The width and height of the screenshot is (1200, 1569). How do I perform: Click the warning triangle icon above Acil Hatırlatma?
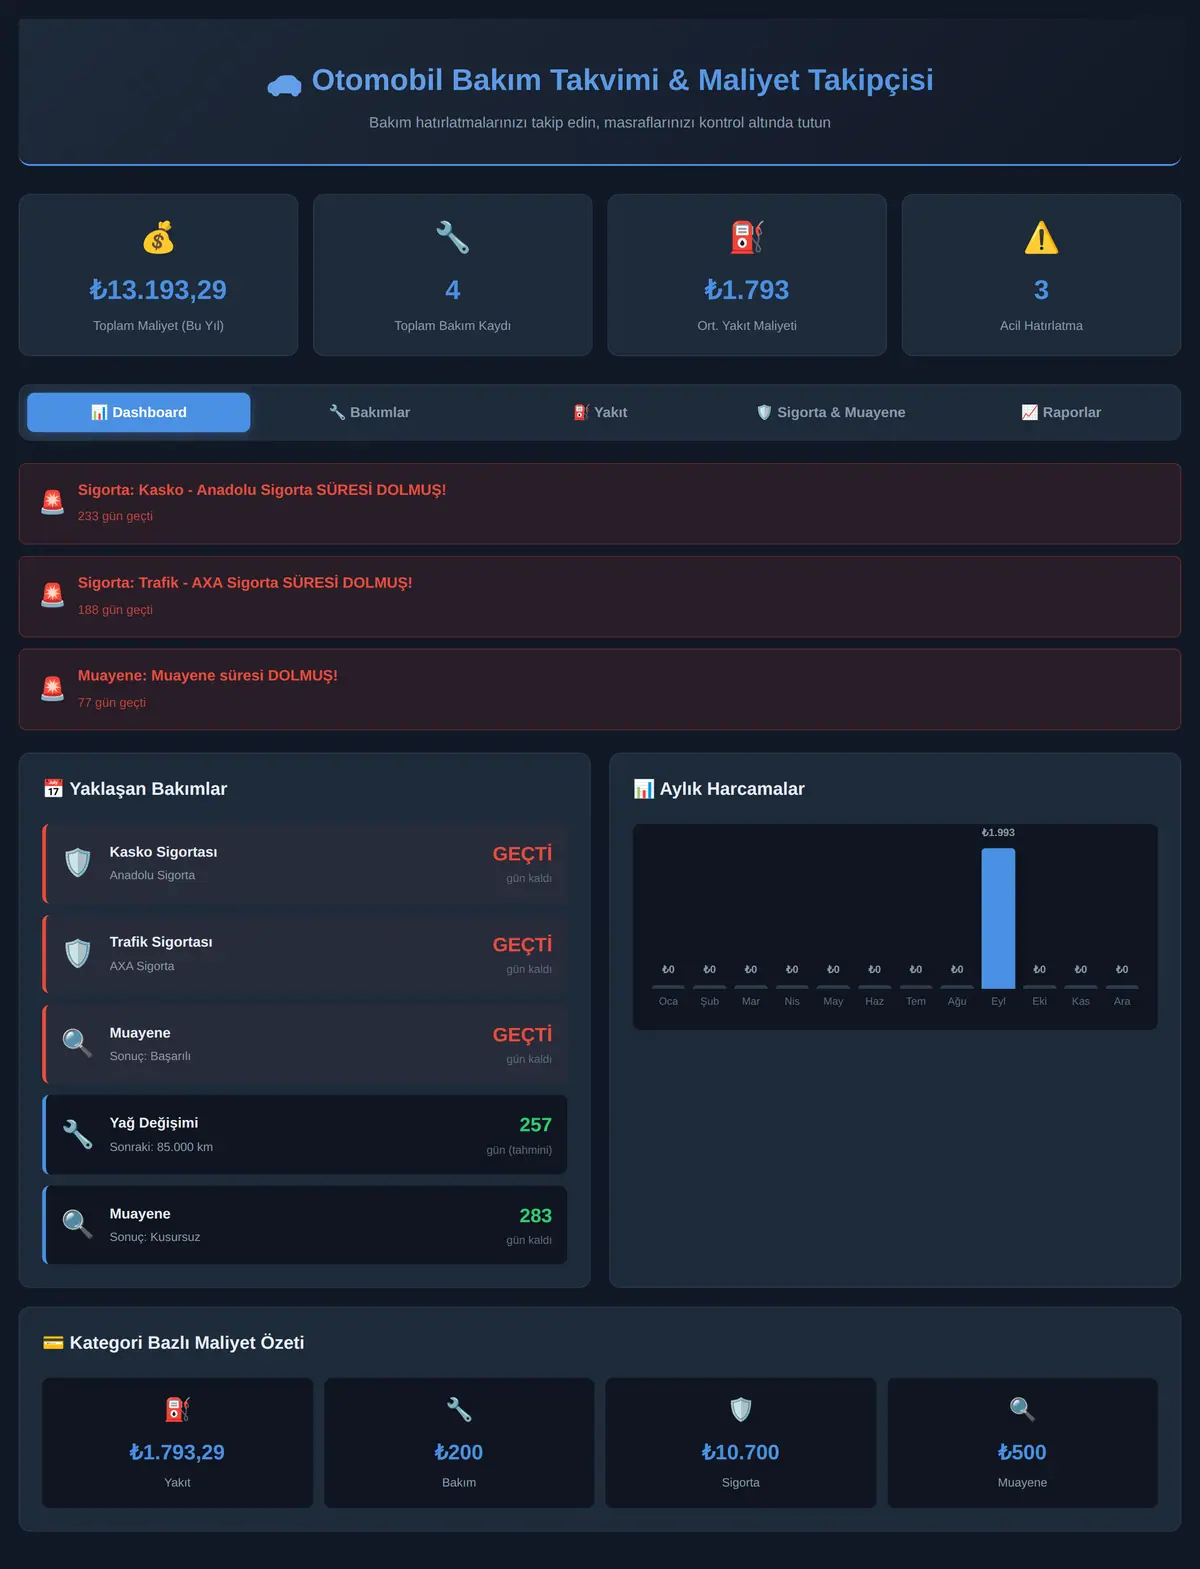tap(1041, 238)
